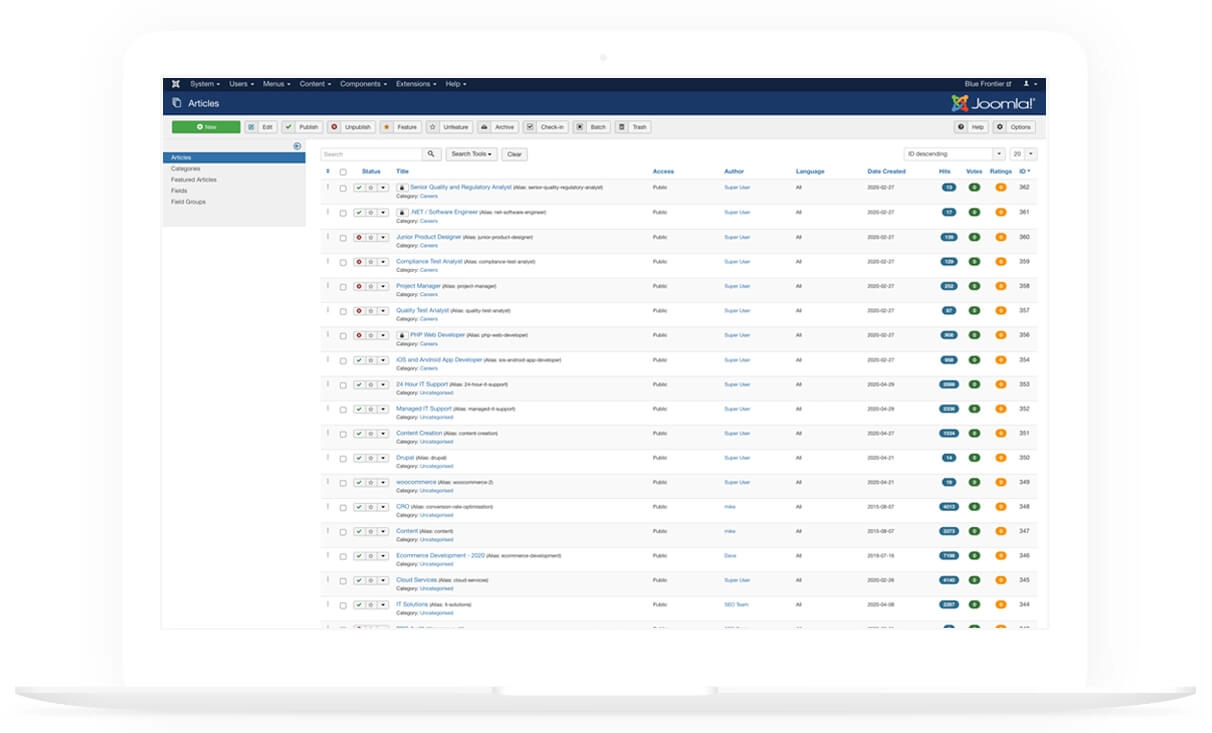Viewport: 1212px width, 733px height.
Task: Open the 20 items-per-page list limit dropdown
Action: [x=1023, y=154]
